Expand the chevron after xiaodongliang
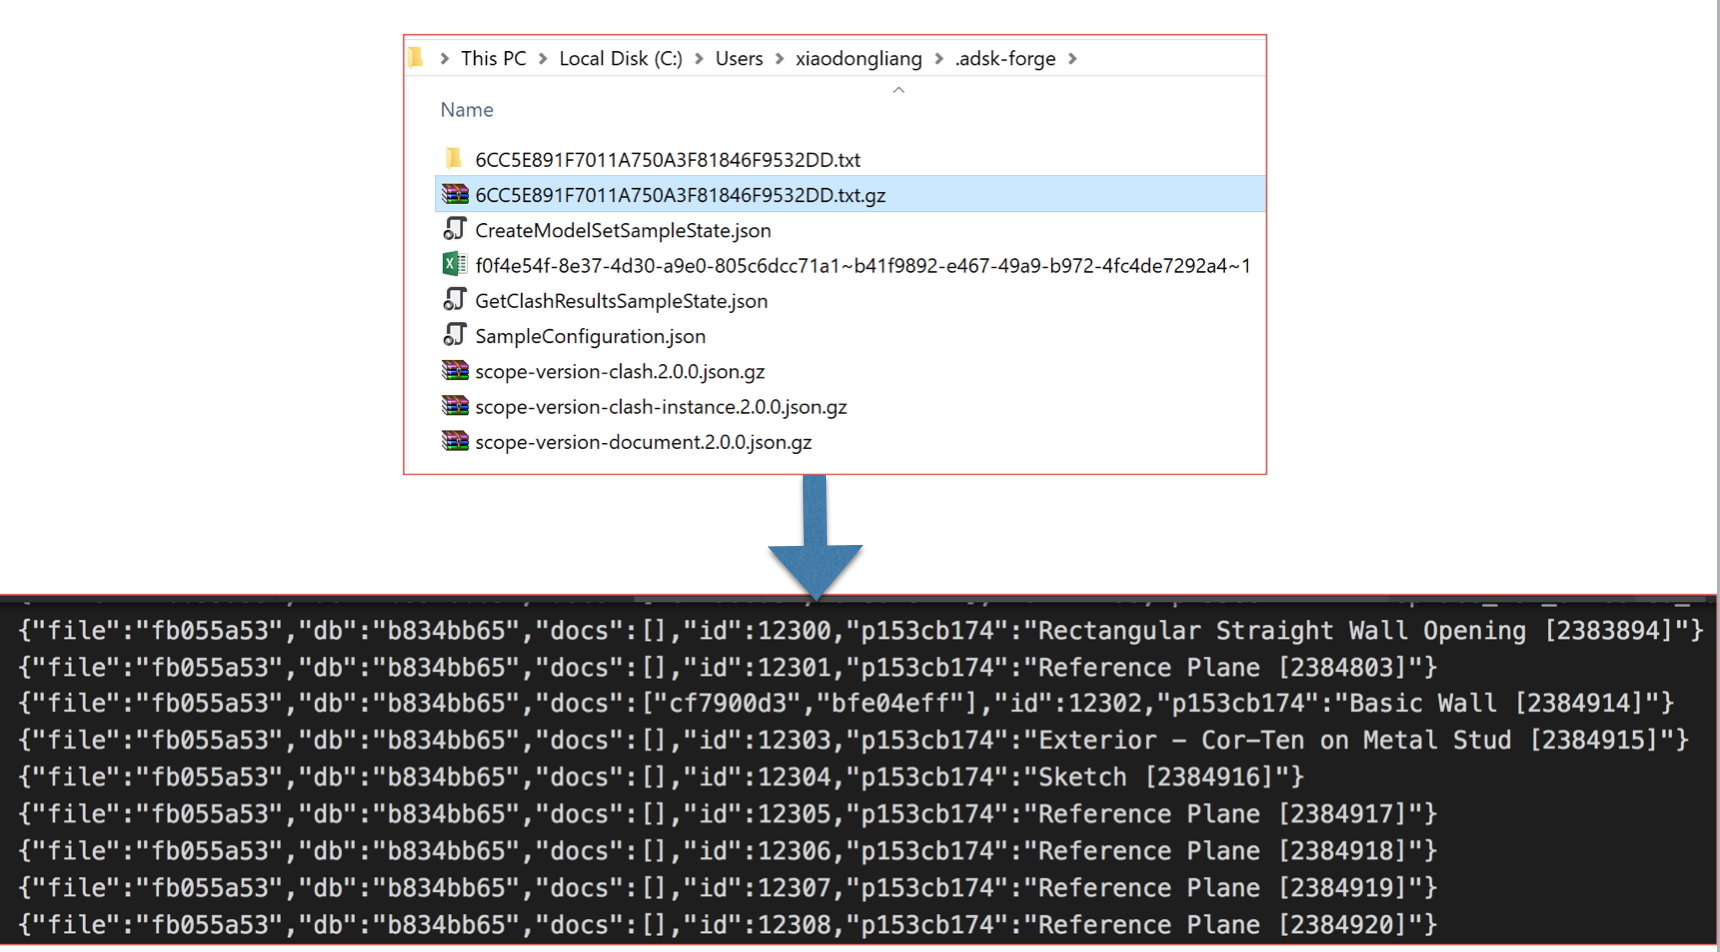Viewport: 1720px width, 952px height. [x=938, y=58]
